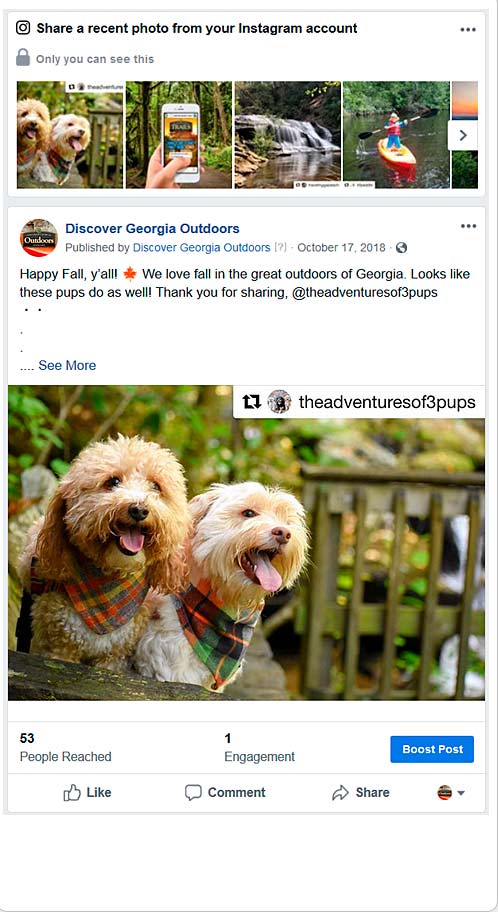The width and height of the screenshot is (498, 912).
Task: Expand post text with See More
Action: pyautogui.click(x=67, y=365)
